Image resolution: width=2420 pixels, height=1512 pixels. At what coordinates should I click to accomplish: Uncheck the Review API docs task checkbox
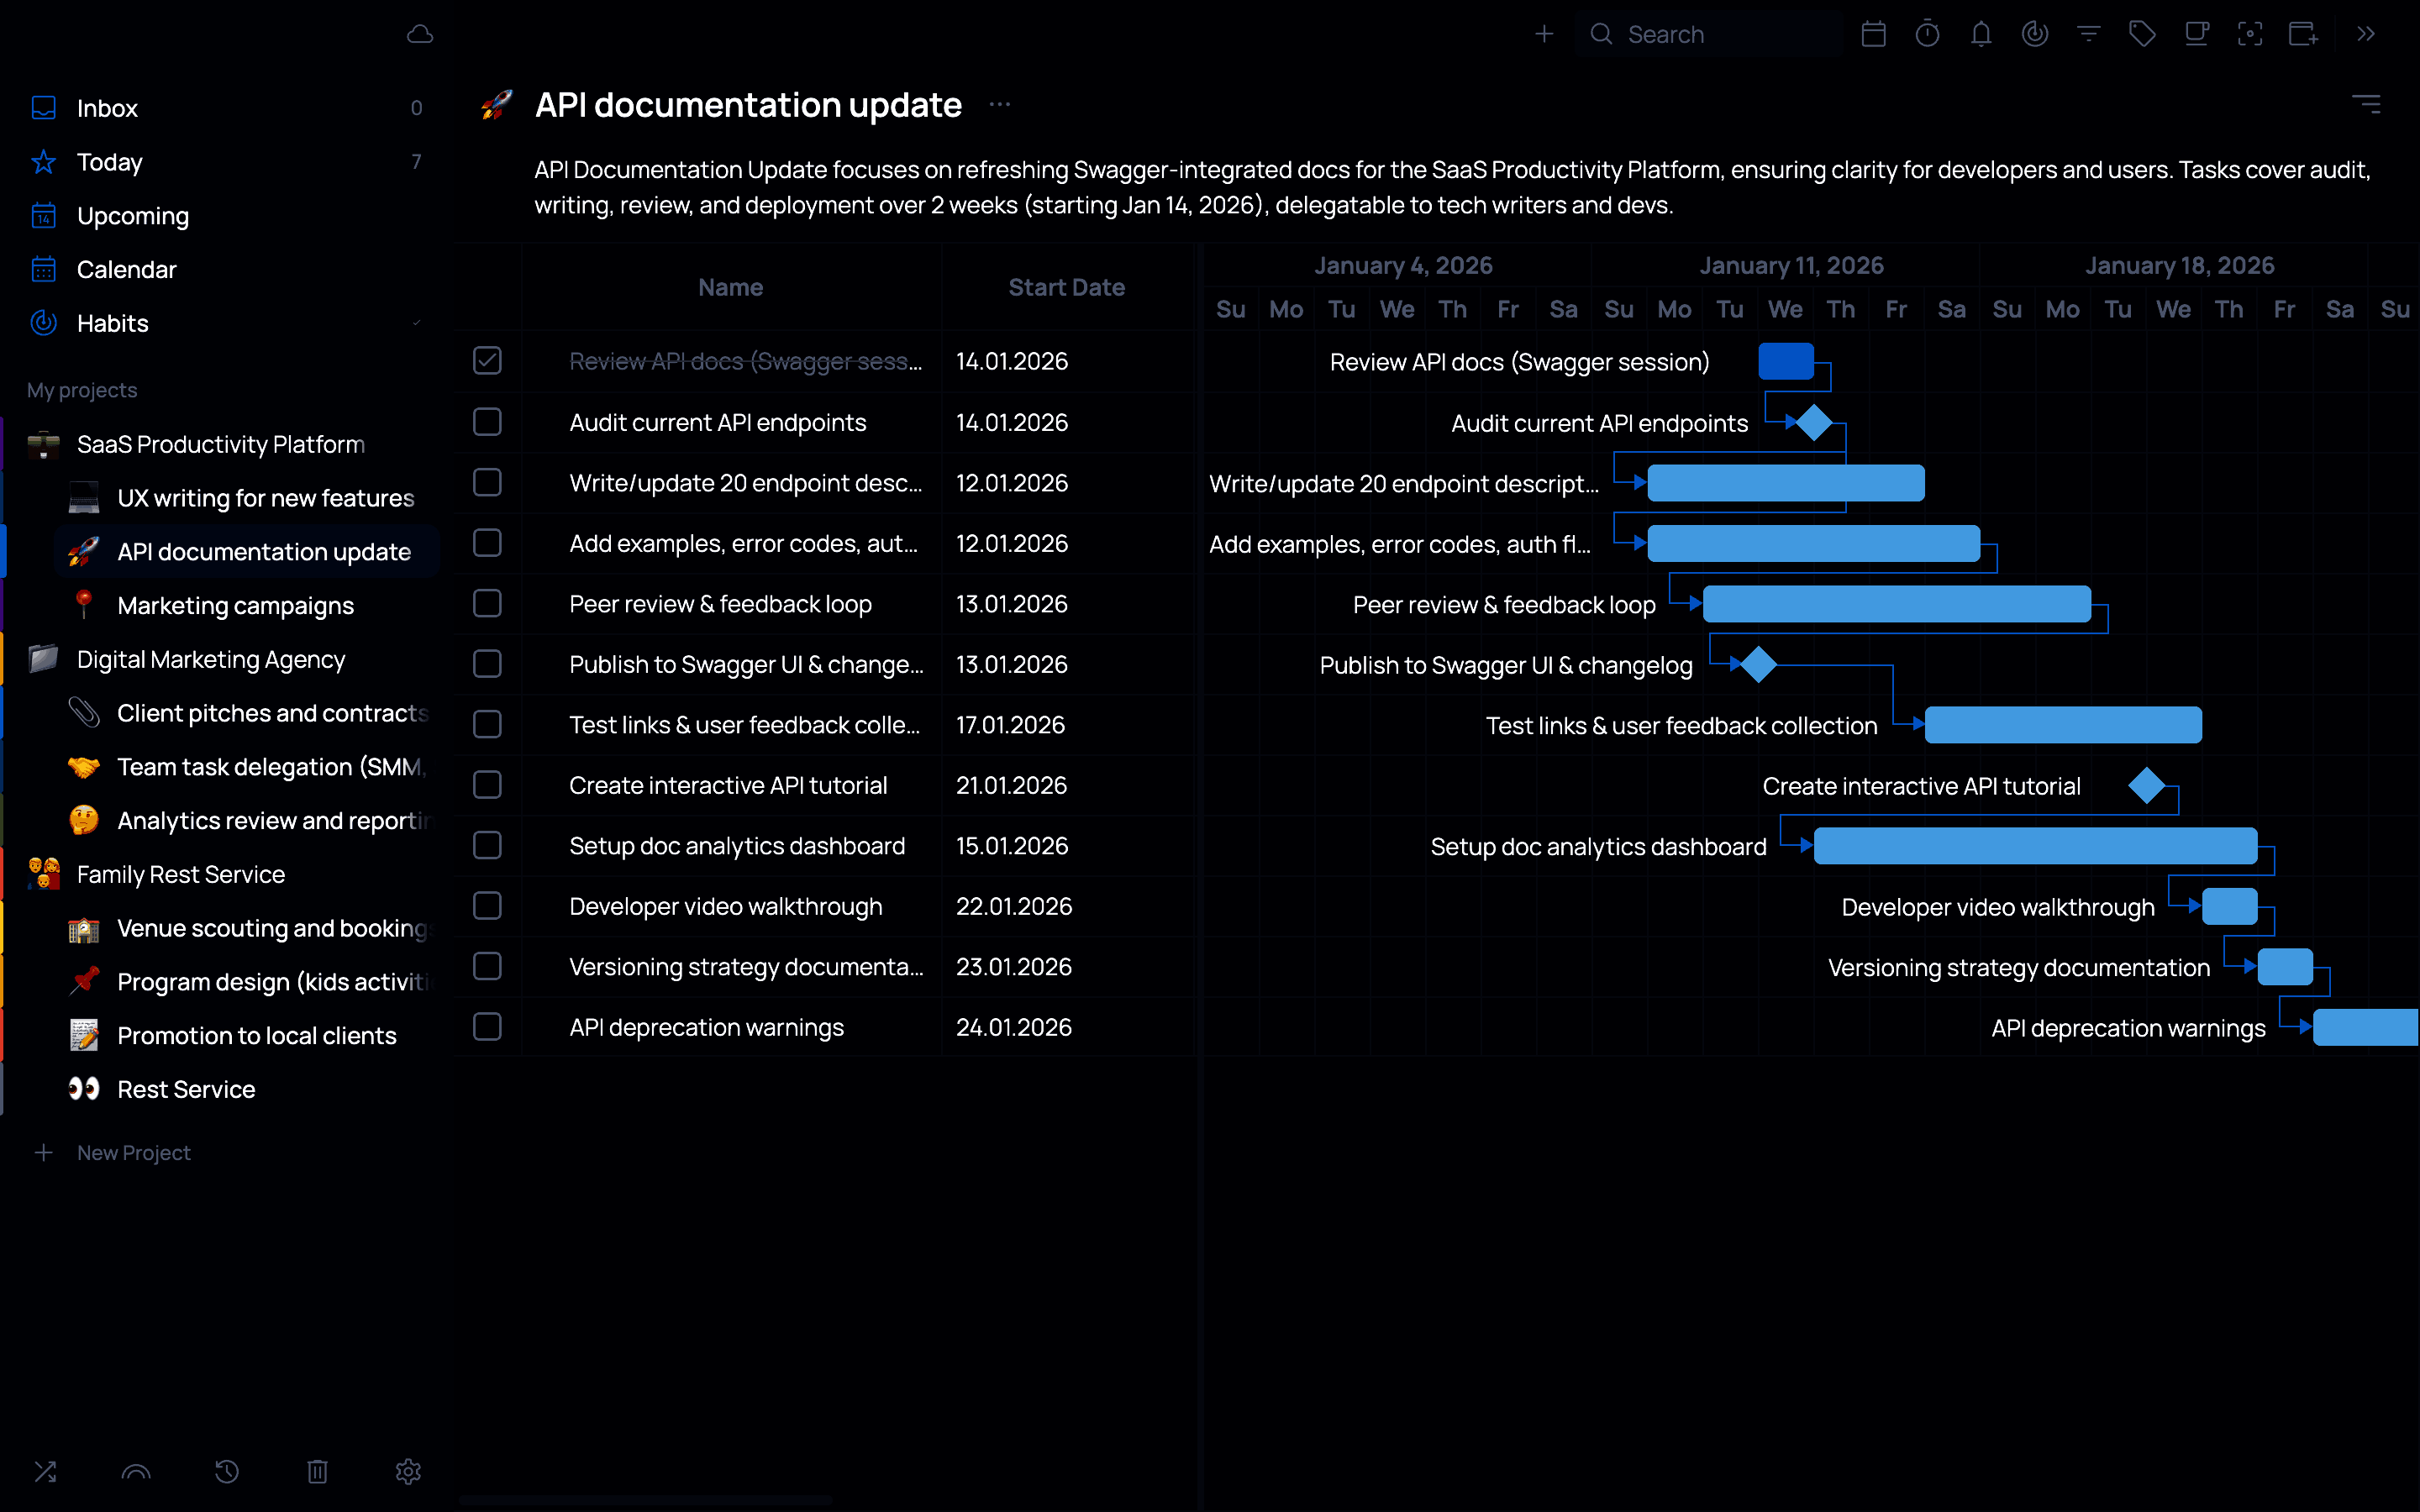pos(487,361)
